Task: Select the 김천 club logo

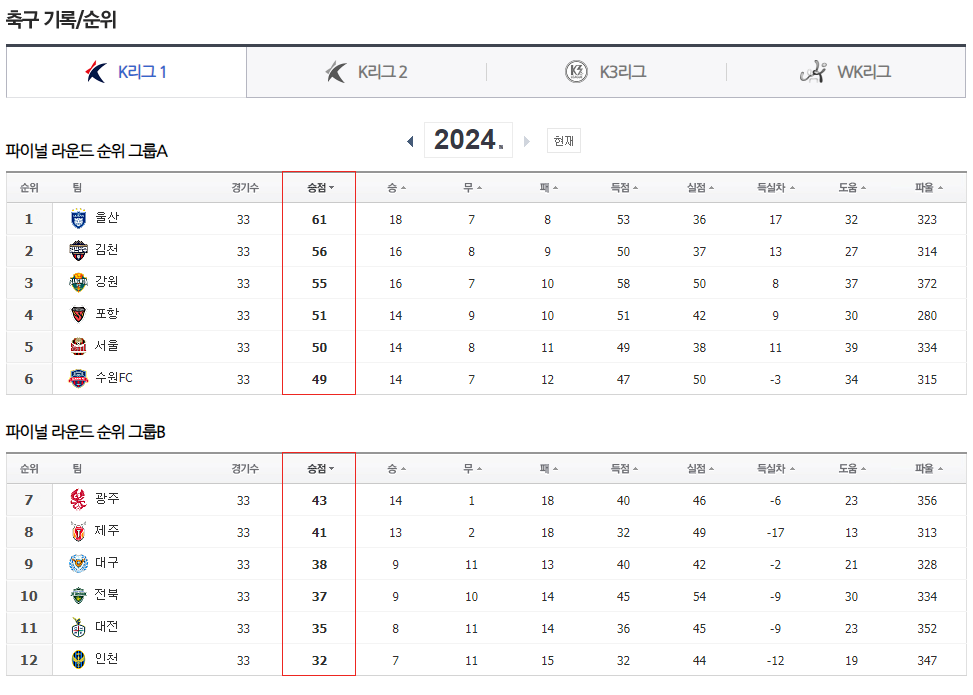Action: [x=78, y=251]
